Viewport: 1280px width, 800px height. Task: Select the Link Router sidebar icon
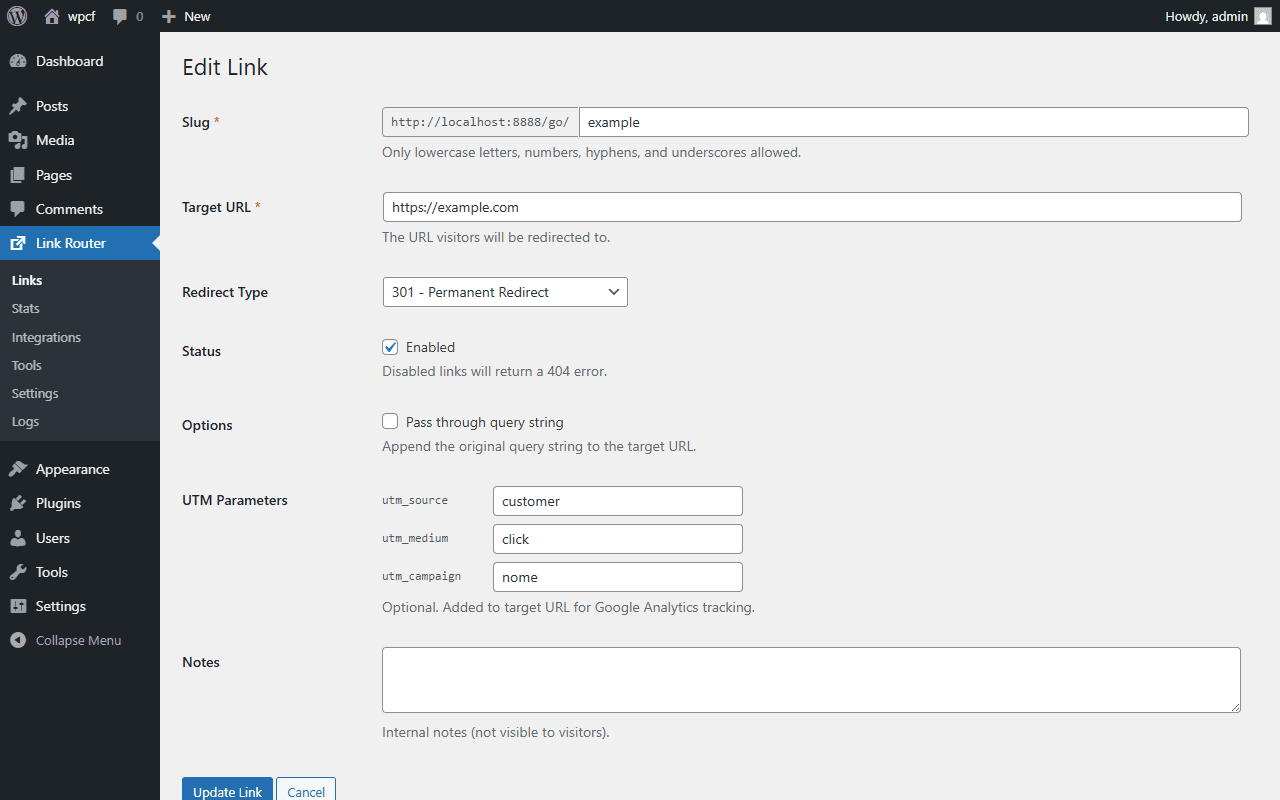20,242
